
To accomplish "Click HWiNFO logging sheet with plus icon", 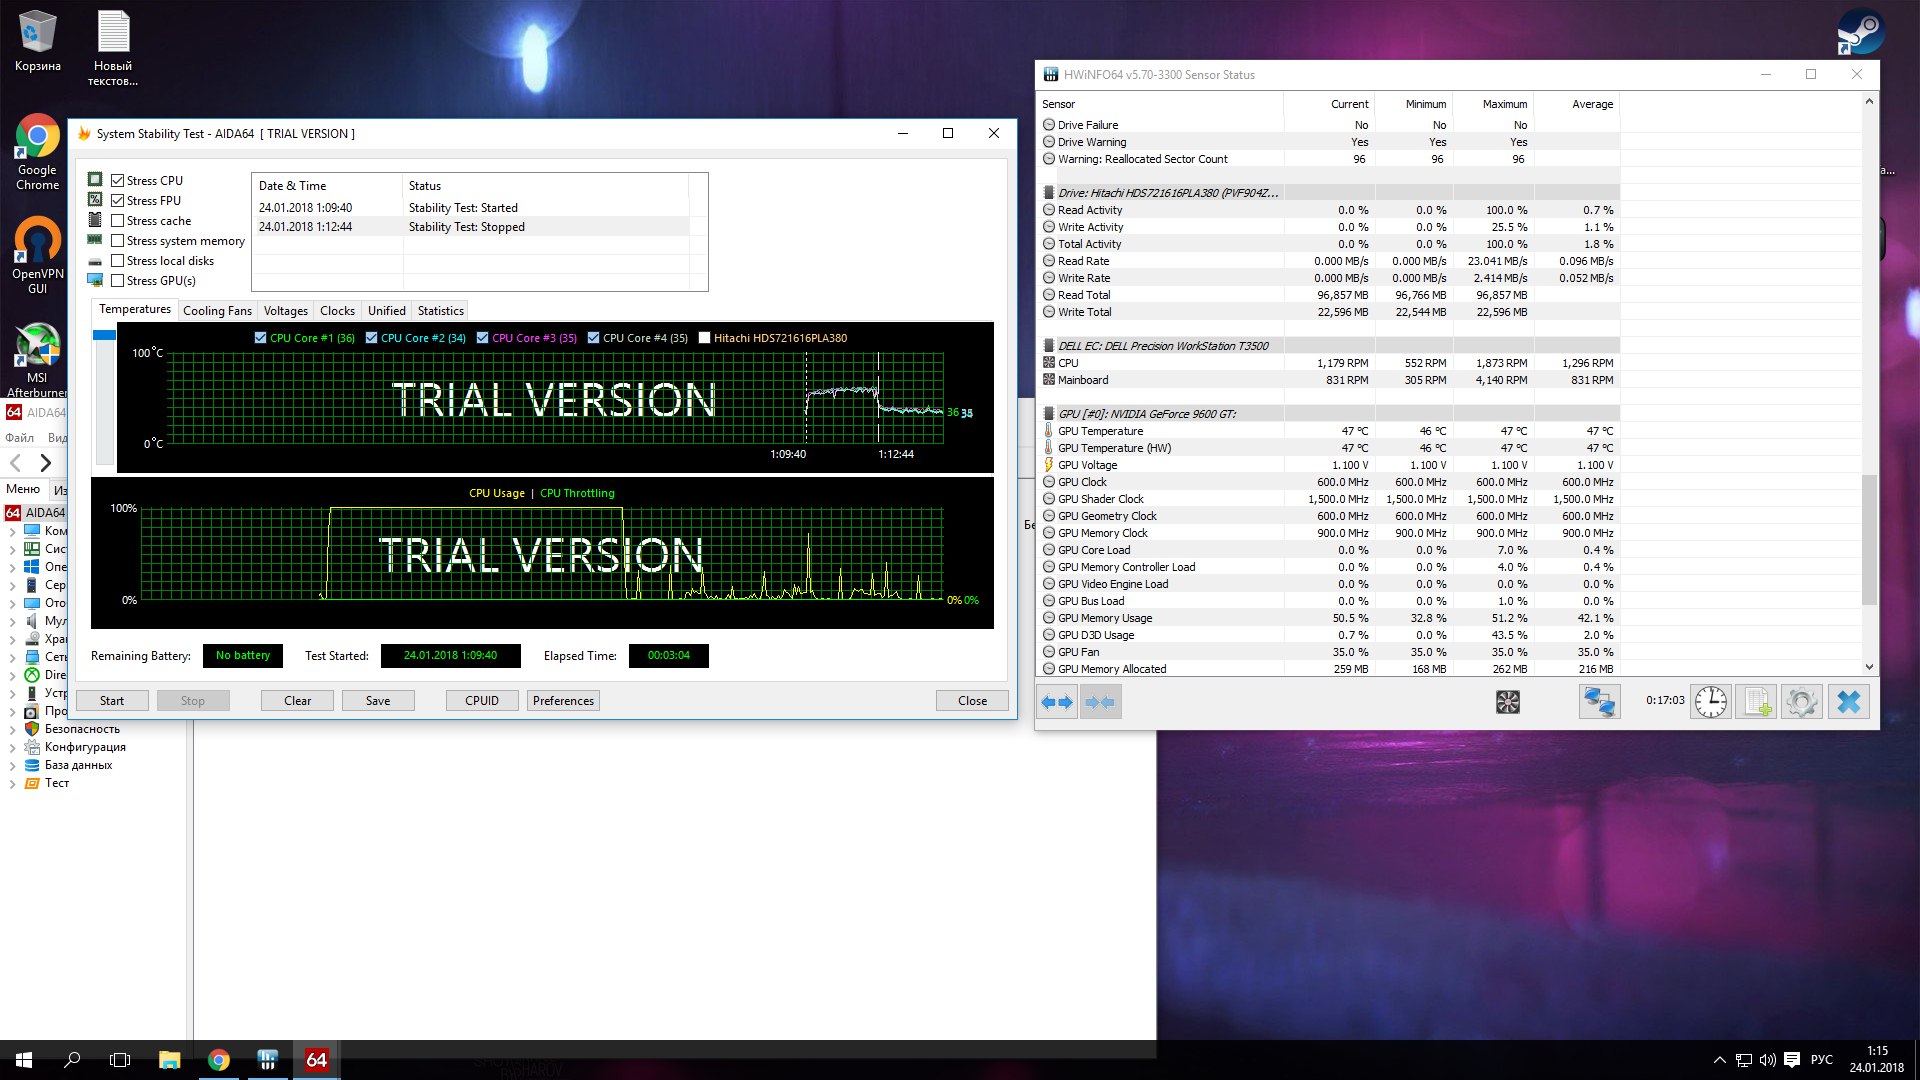I will [x=1757, y=702].
